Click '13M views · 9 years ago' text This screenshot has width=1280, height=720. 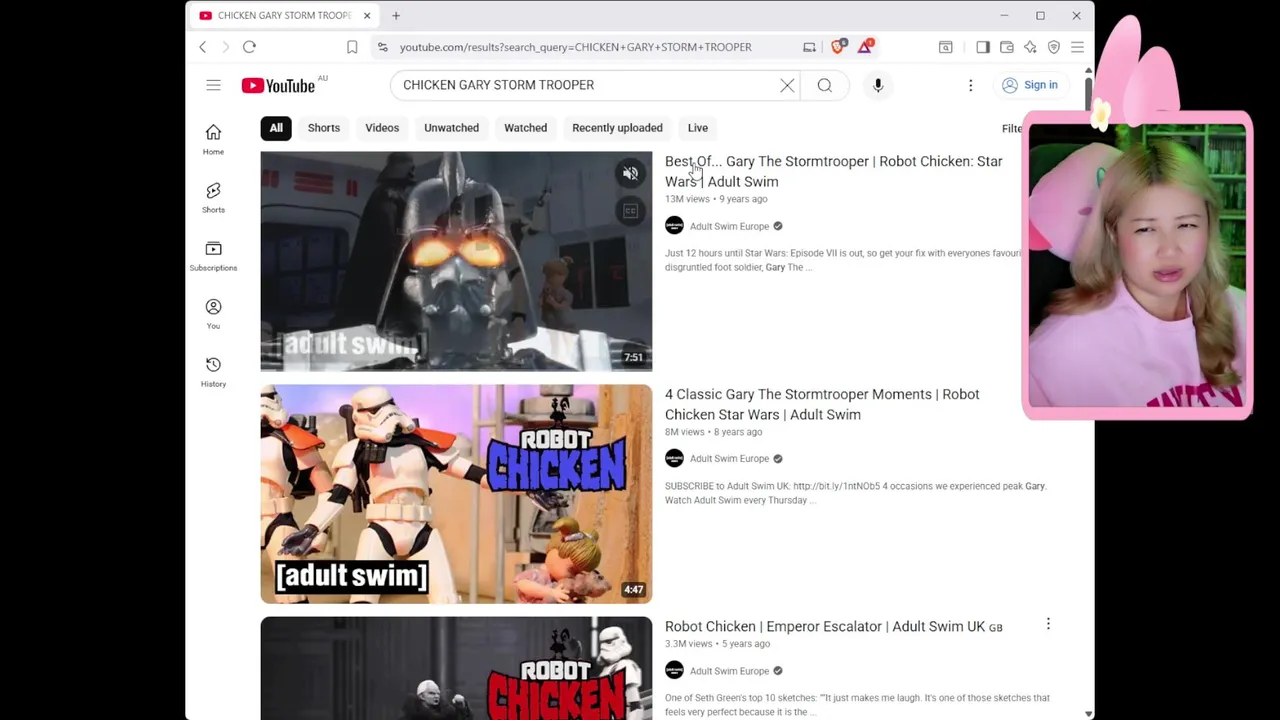click(x=716, y=199)
